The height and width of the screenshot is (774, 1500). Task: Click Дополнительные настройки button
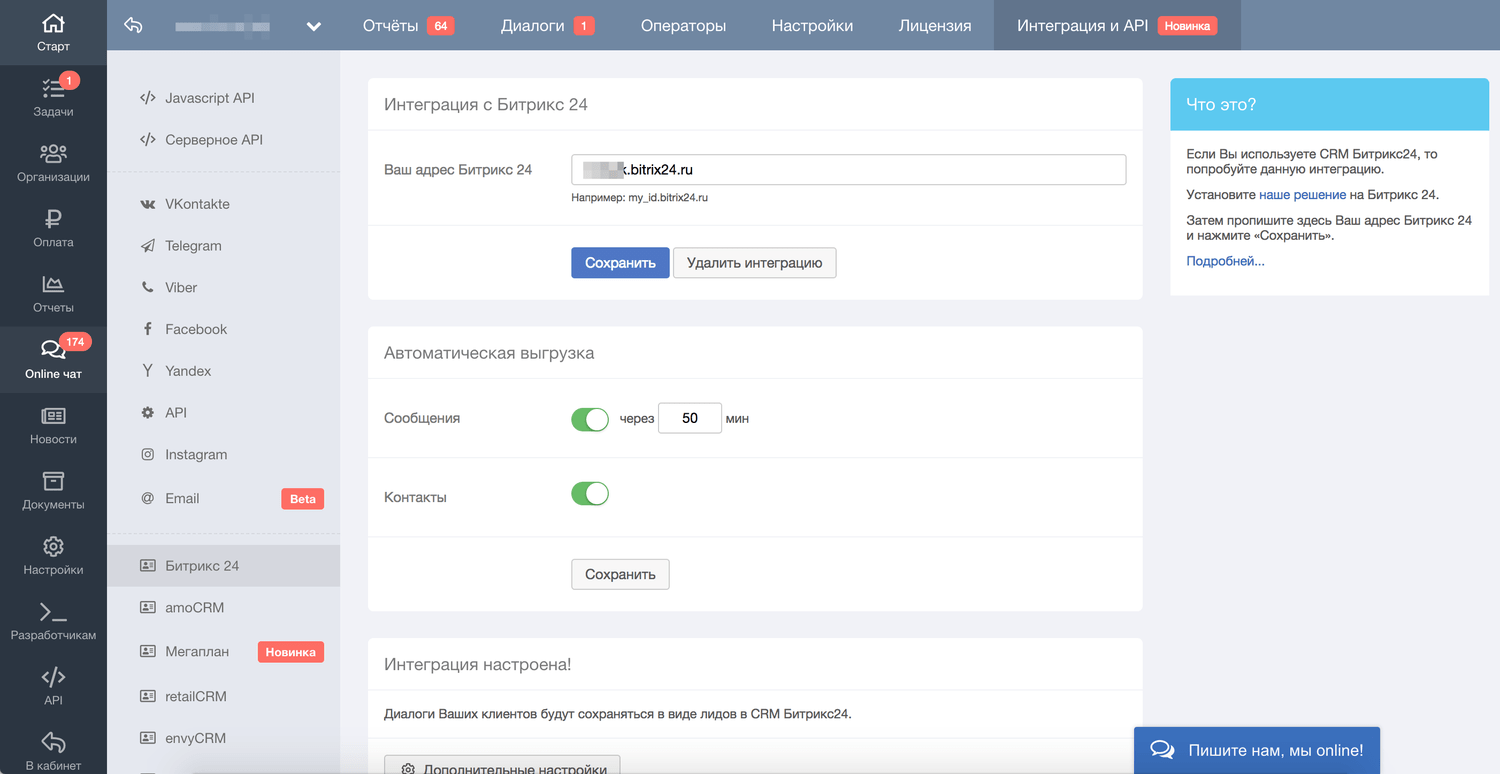(x=502, y=765)
